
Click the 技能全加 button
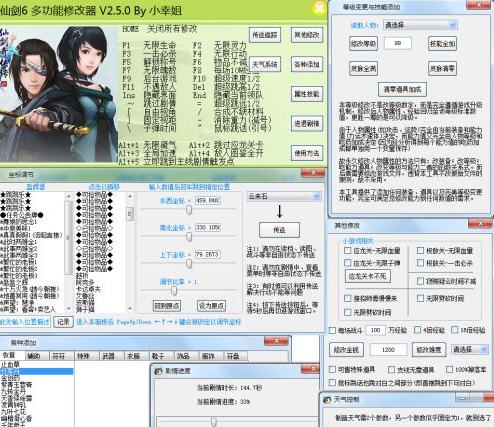[442, 44]
